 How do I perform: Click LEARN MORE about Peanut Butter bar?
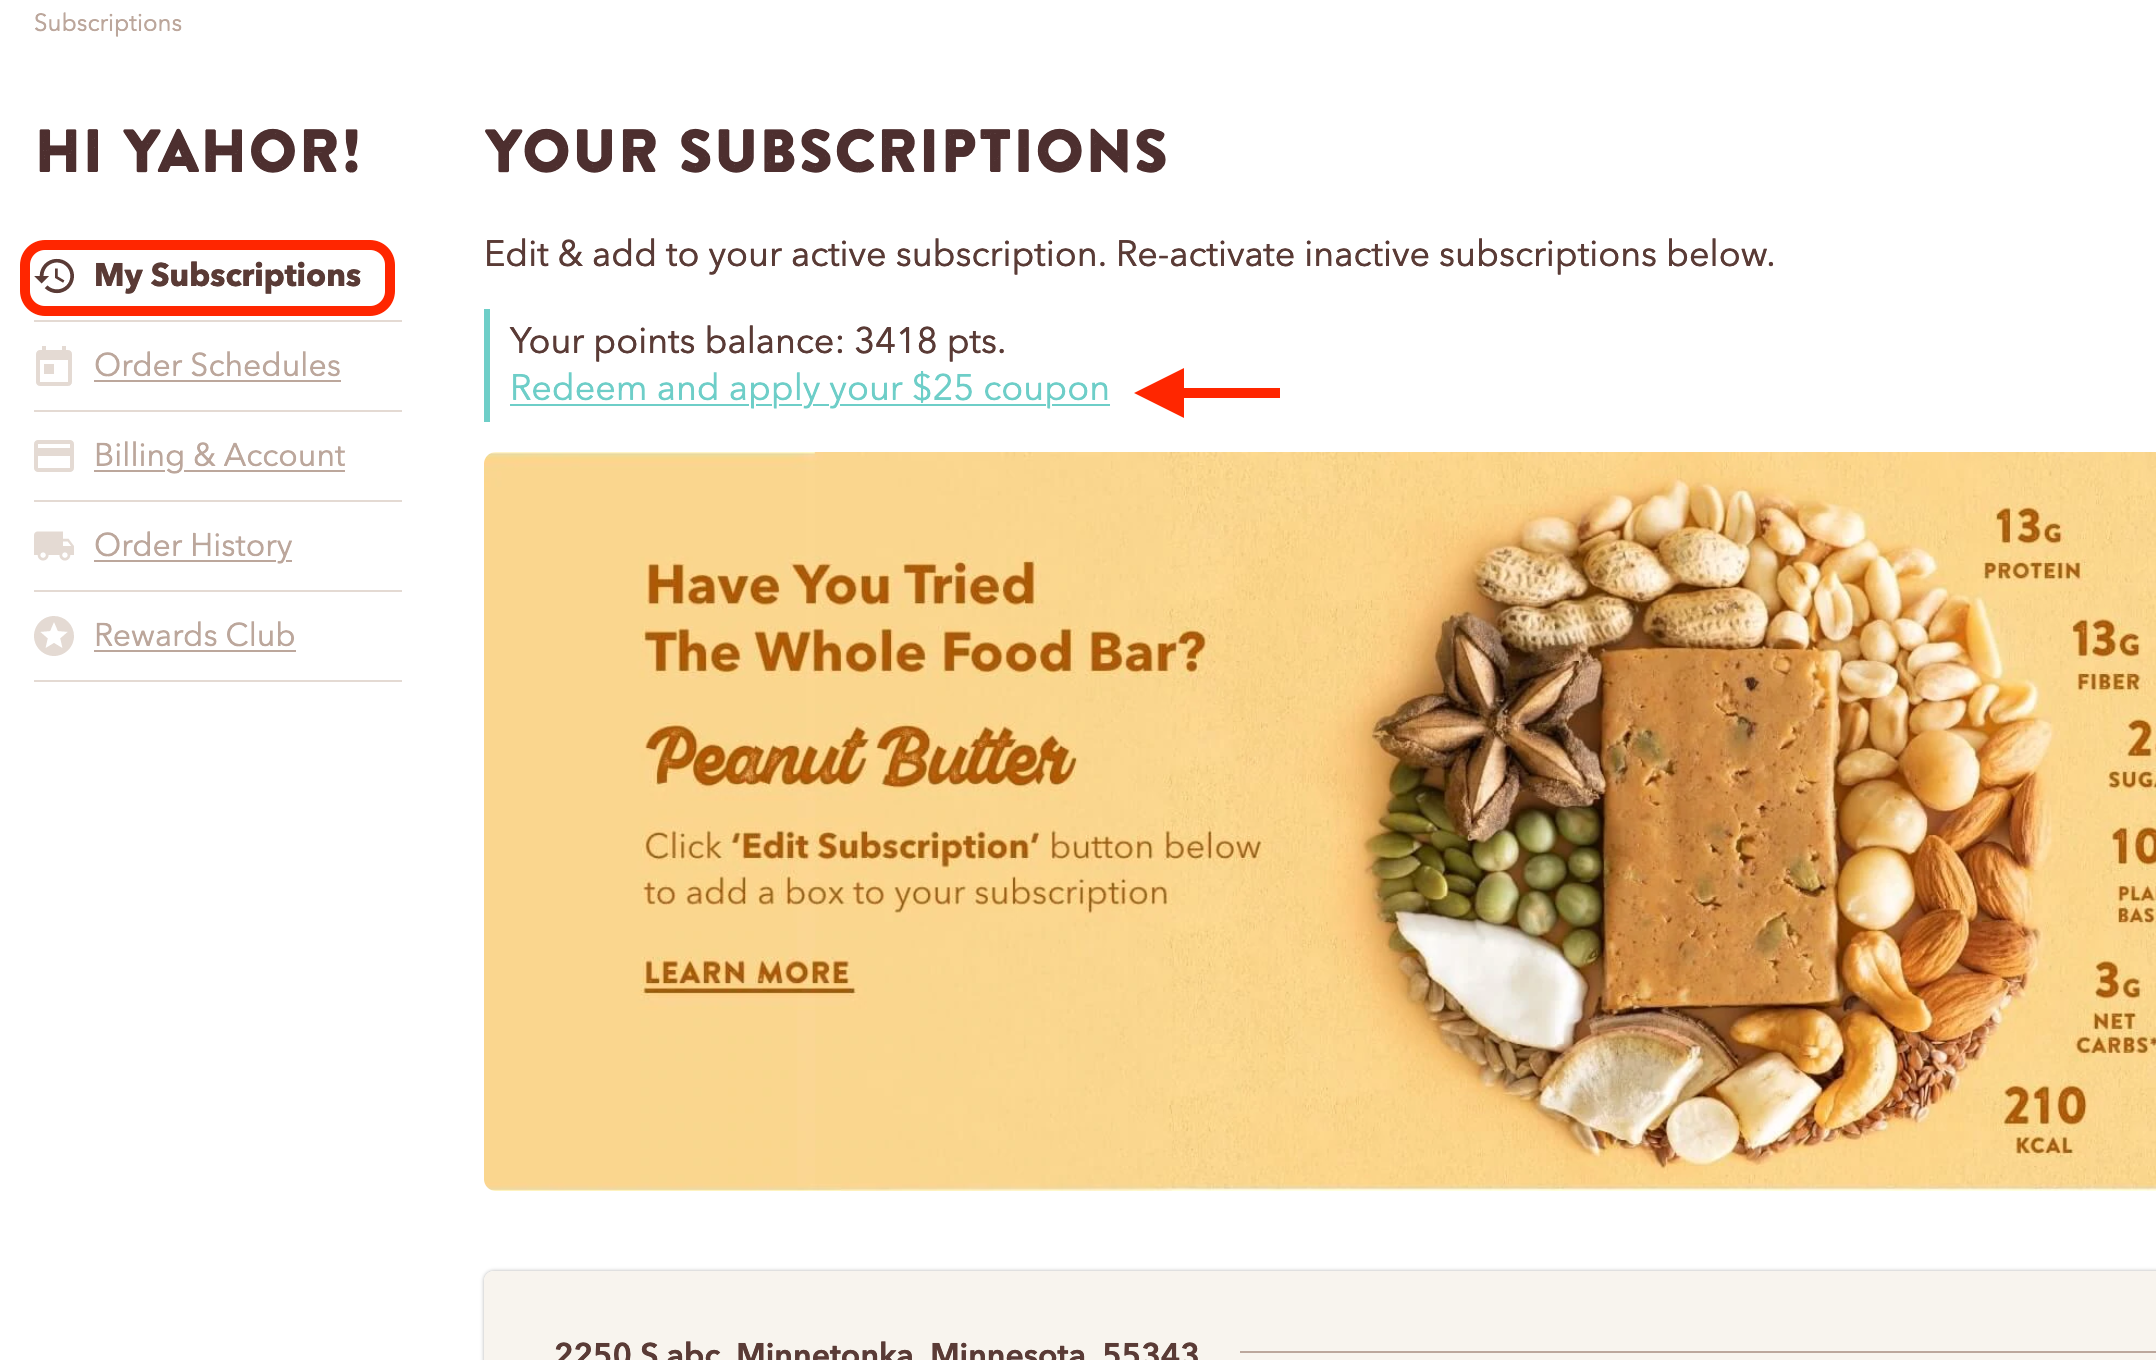pos(747,971)
